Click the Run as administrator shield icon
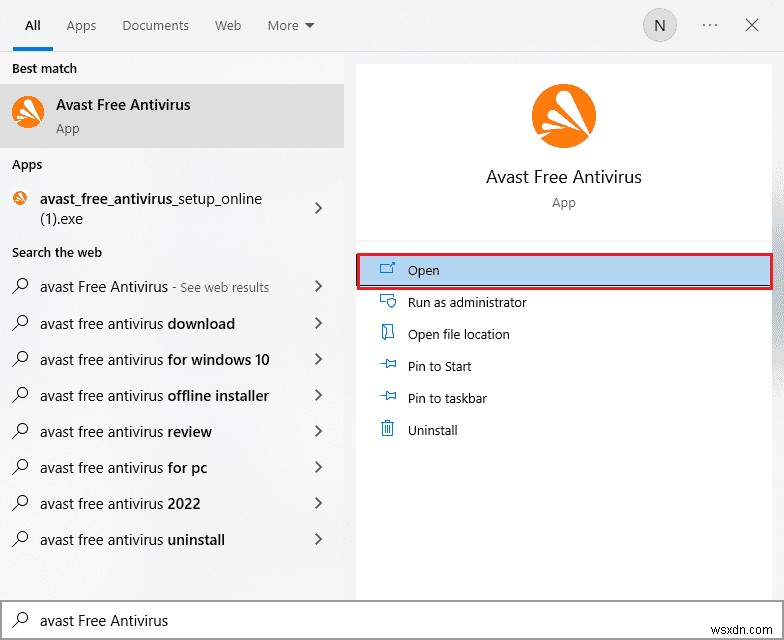 point(388,302)
